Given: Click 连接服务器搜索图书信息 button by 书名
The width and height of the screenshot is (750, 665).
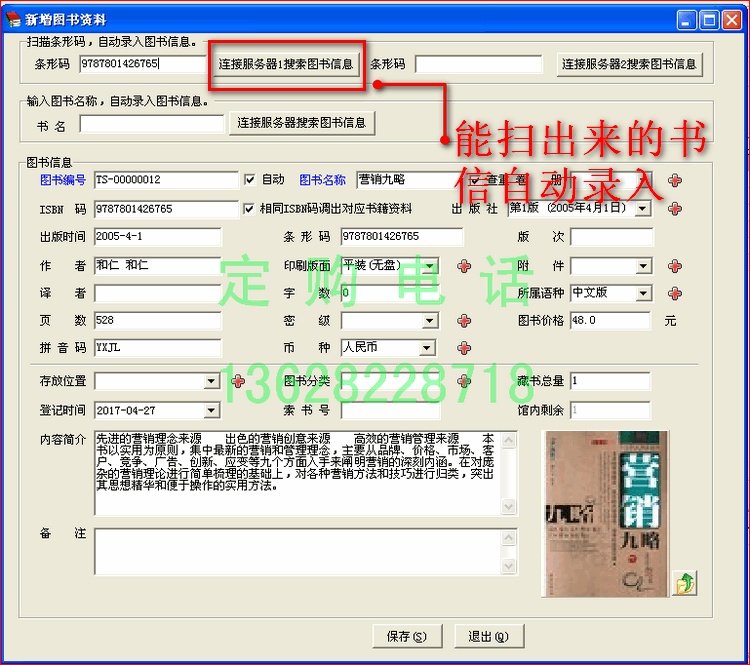Looking at the screenshot, I should [x=301, y=123].
